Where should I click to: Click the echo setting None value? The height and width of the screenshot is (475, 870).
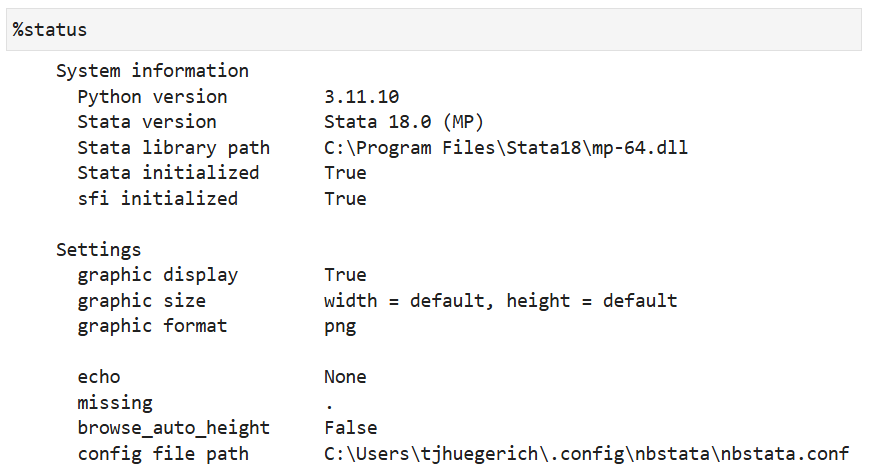pyautogui.click(x=345, y=377)
